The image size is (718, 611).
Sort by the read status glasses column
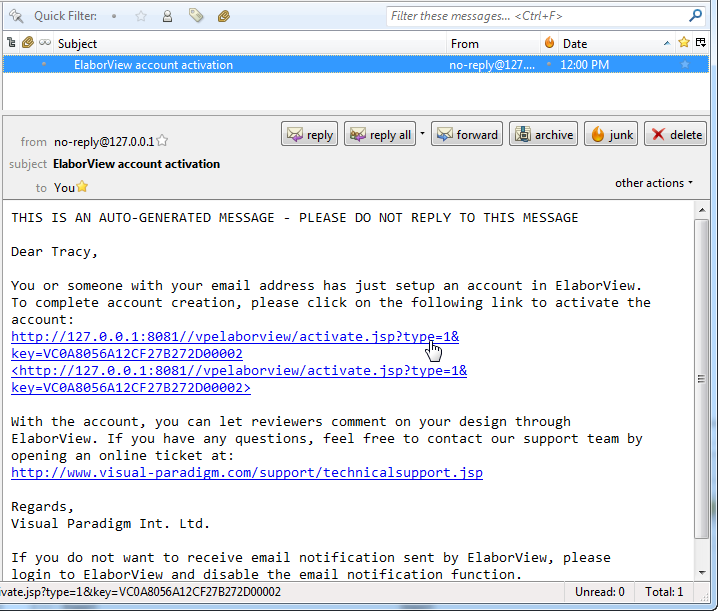pos(44,43)
